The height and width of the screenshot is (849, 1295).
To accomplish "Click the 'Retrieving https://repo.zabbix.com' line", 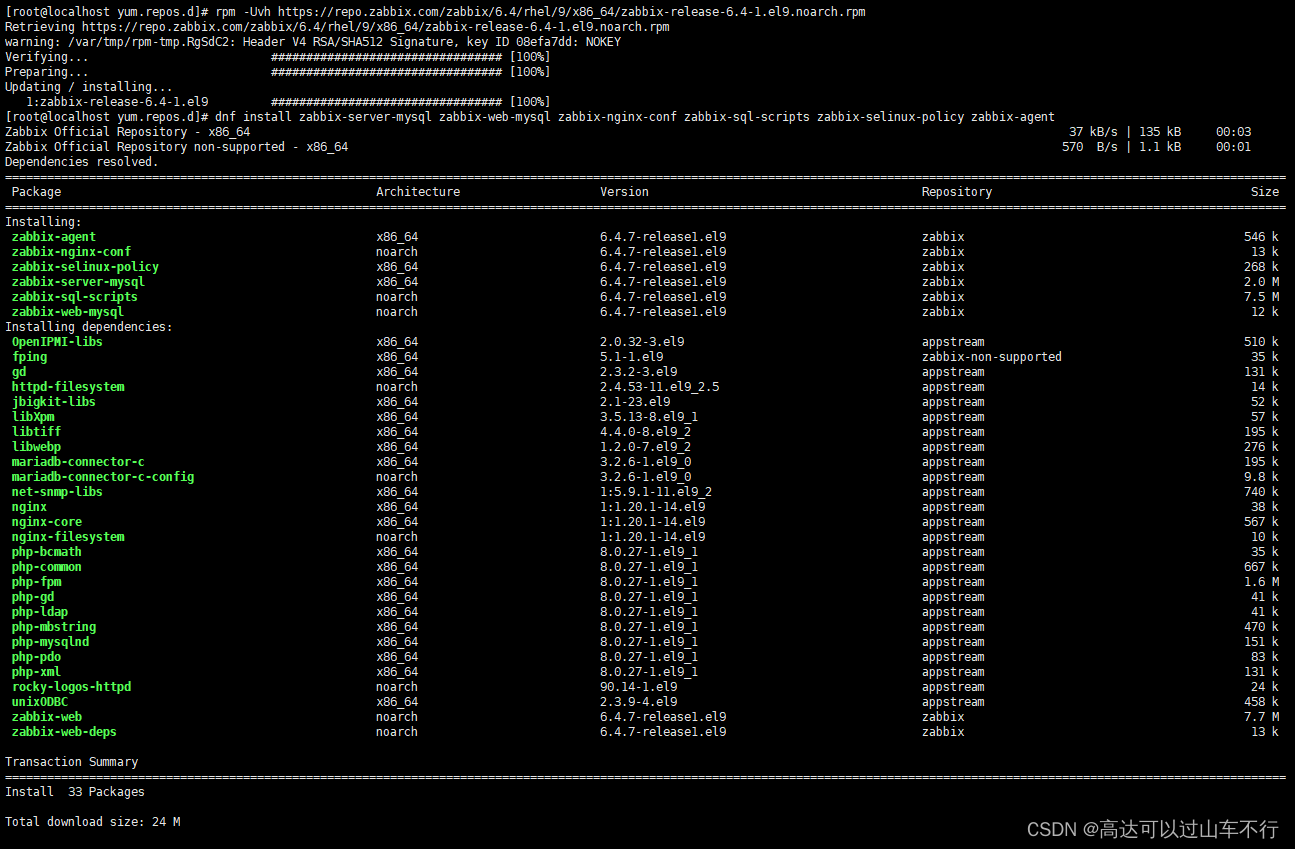I will pyautogui.click(x=338, y=27).
